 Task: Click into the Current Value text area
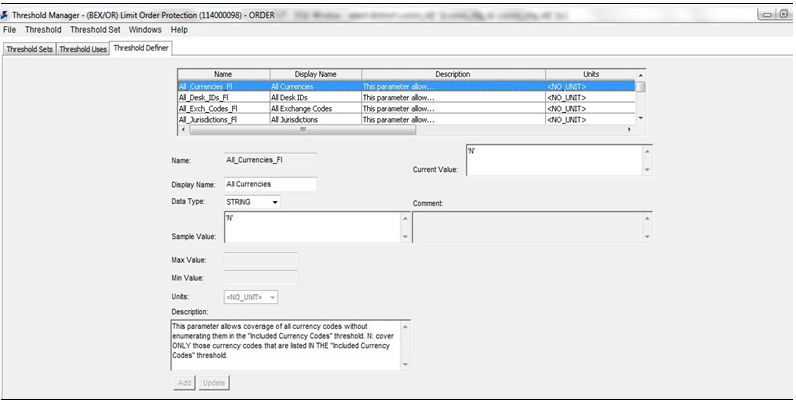(x=554, y=160)
